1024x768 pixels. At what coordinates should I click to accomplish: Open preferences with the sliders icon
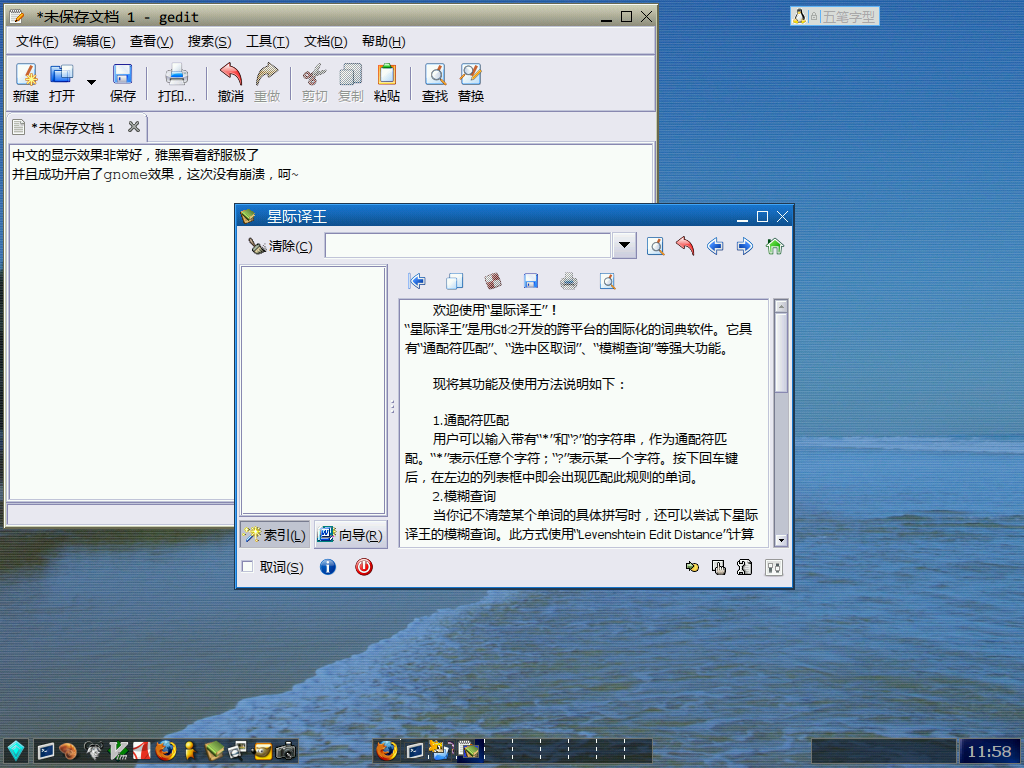point(774,568)
